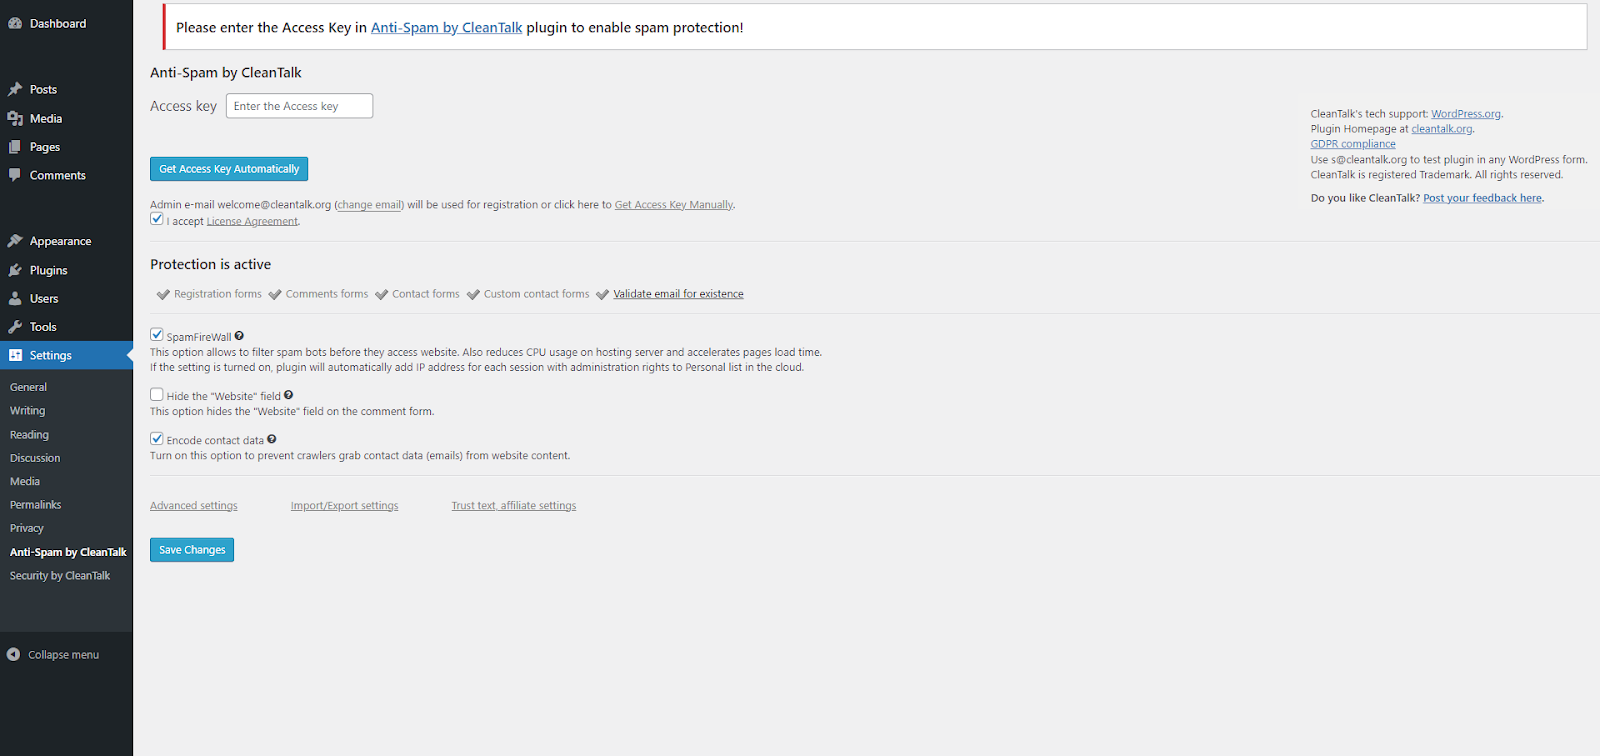Toggle the I accept License Agreement checkbox
Viewport: 1600px width, 756px height.
157,219
